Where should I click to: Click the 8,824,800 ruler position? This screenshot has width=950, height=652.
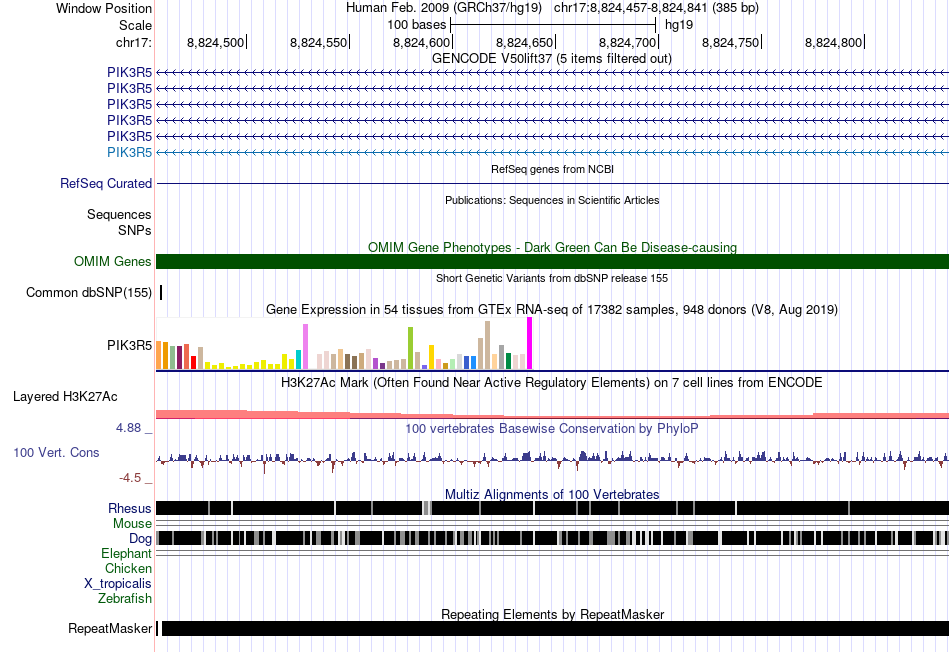click(833, 42)
